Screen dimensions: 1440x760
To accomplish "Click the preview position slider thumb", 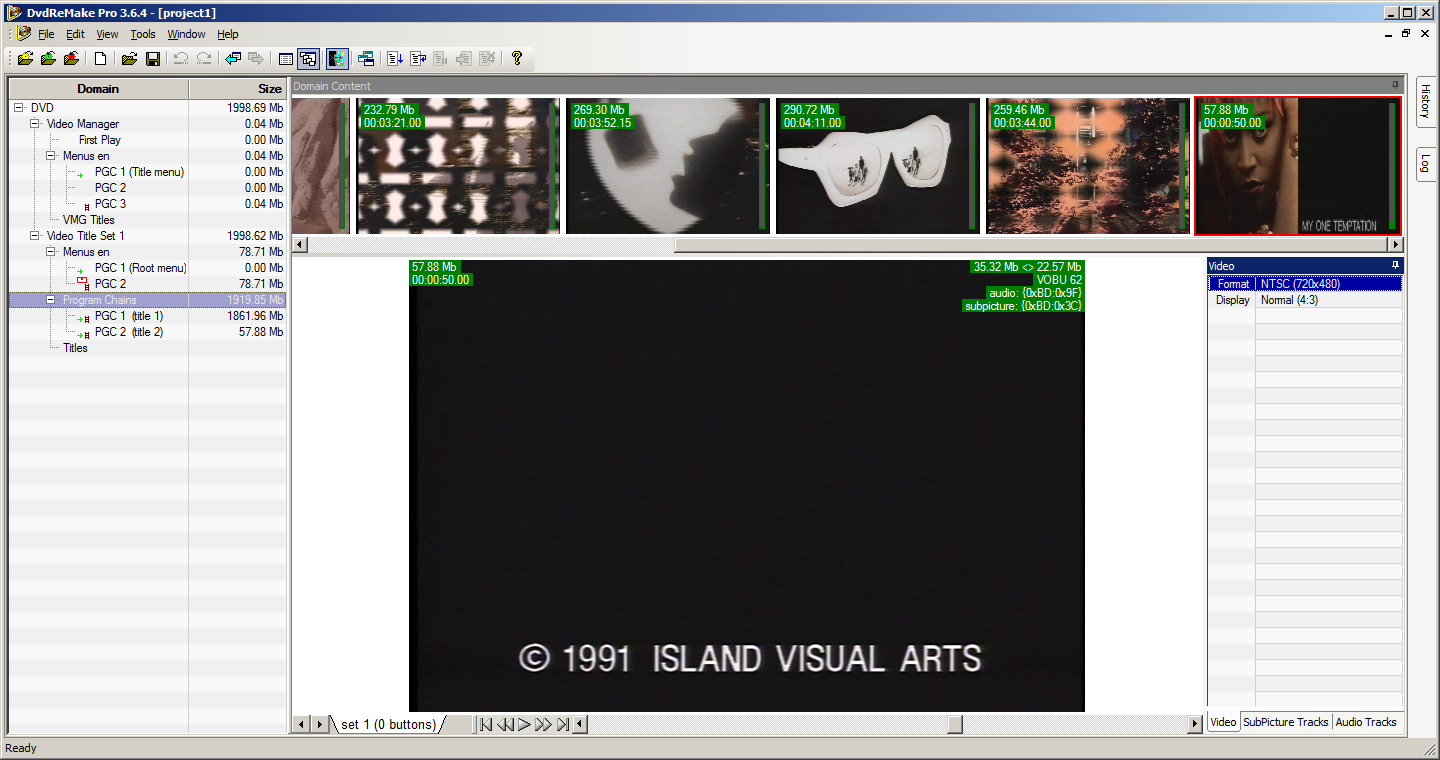I will pos(955,724).
